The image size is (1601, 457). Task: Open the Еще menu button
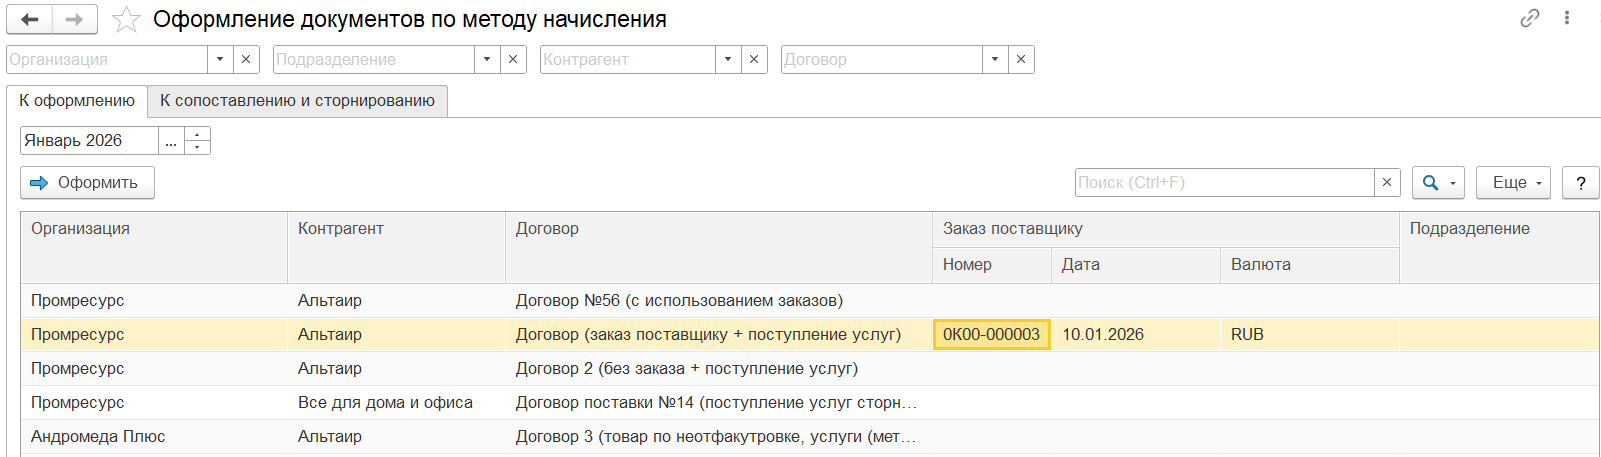pos(1513,183)
